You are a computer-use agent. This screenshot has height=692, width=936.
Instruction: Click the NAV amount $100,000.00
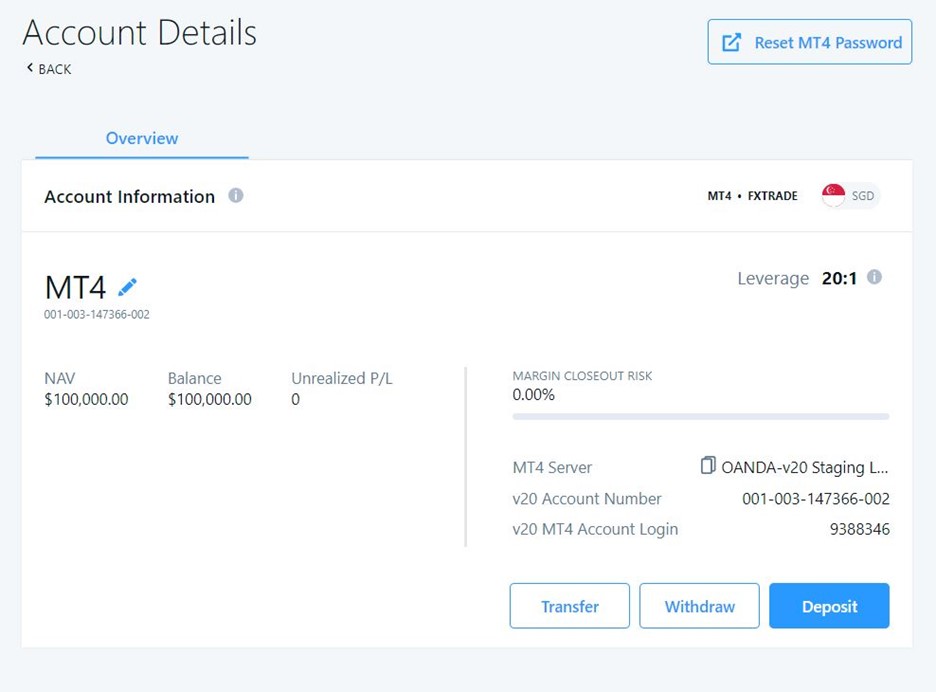86,399
